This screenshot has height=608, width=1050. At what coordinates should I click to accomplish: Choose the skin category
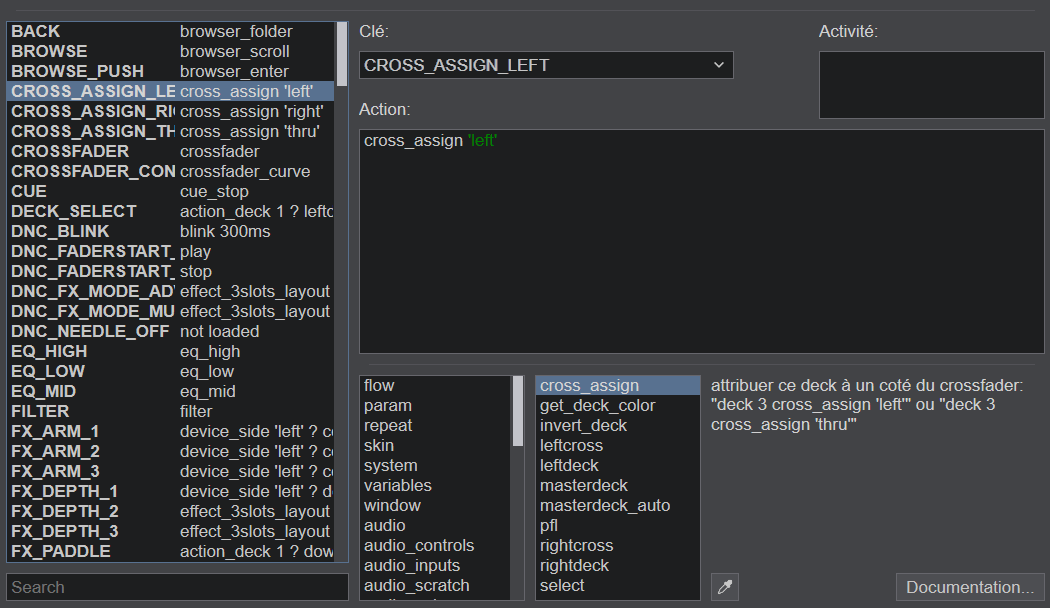[x=435, y=446]
